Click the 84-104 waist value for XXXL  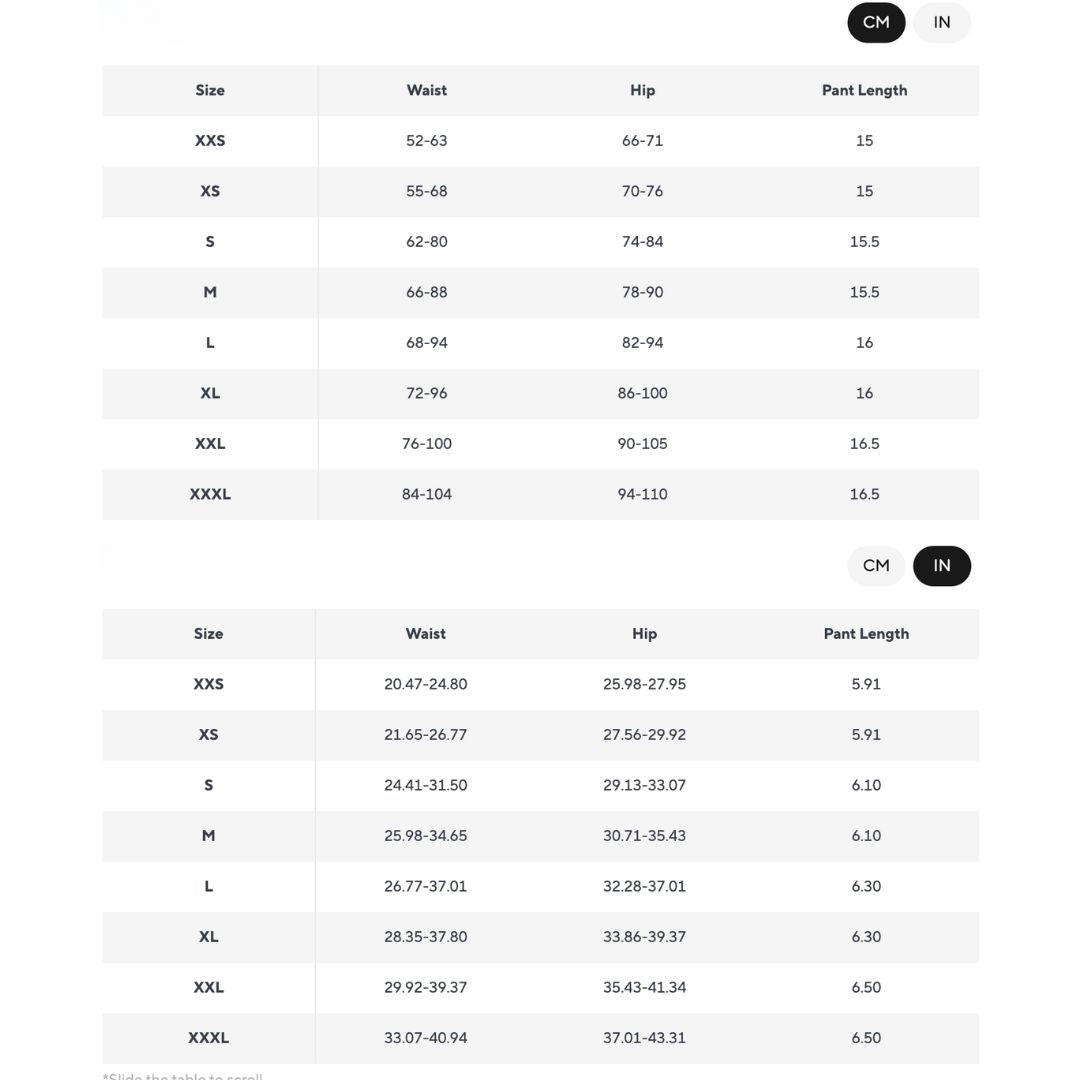[427, 494]
